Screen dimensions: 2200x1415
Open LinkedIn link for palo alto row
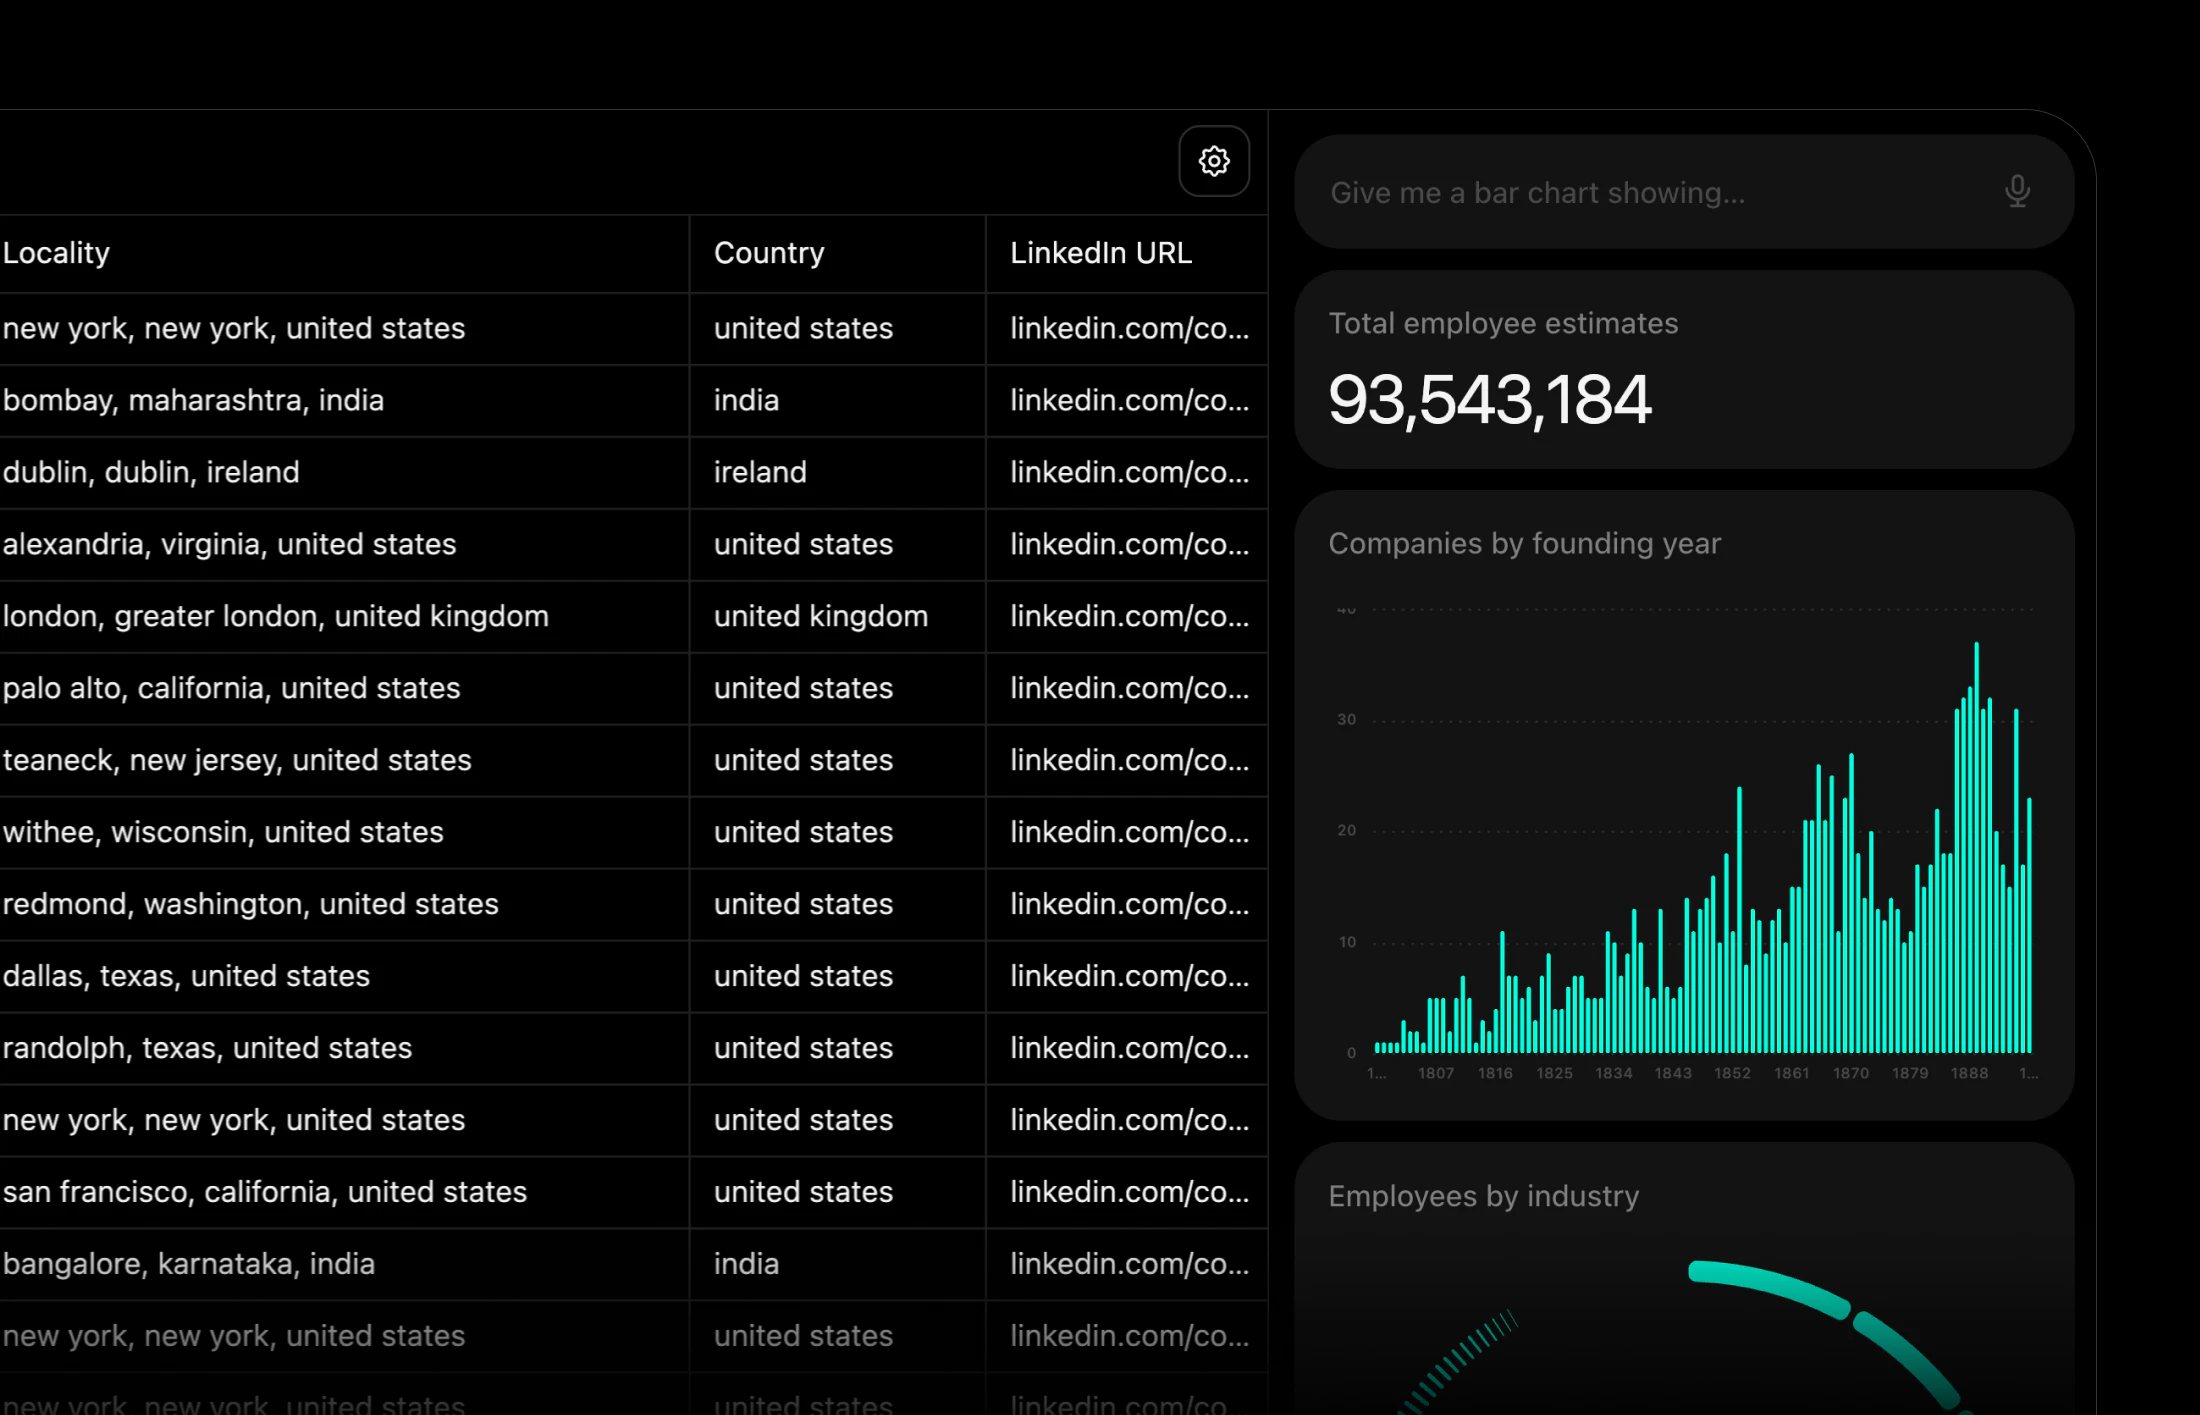[1128, 688]
